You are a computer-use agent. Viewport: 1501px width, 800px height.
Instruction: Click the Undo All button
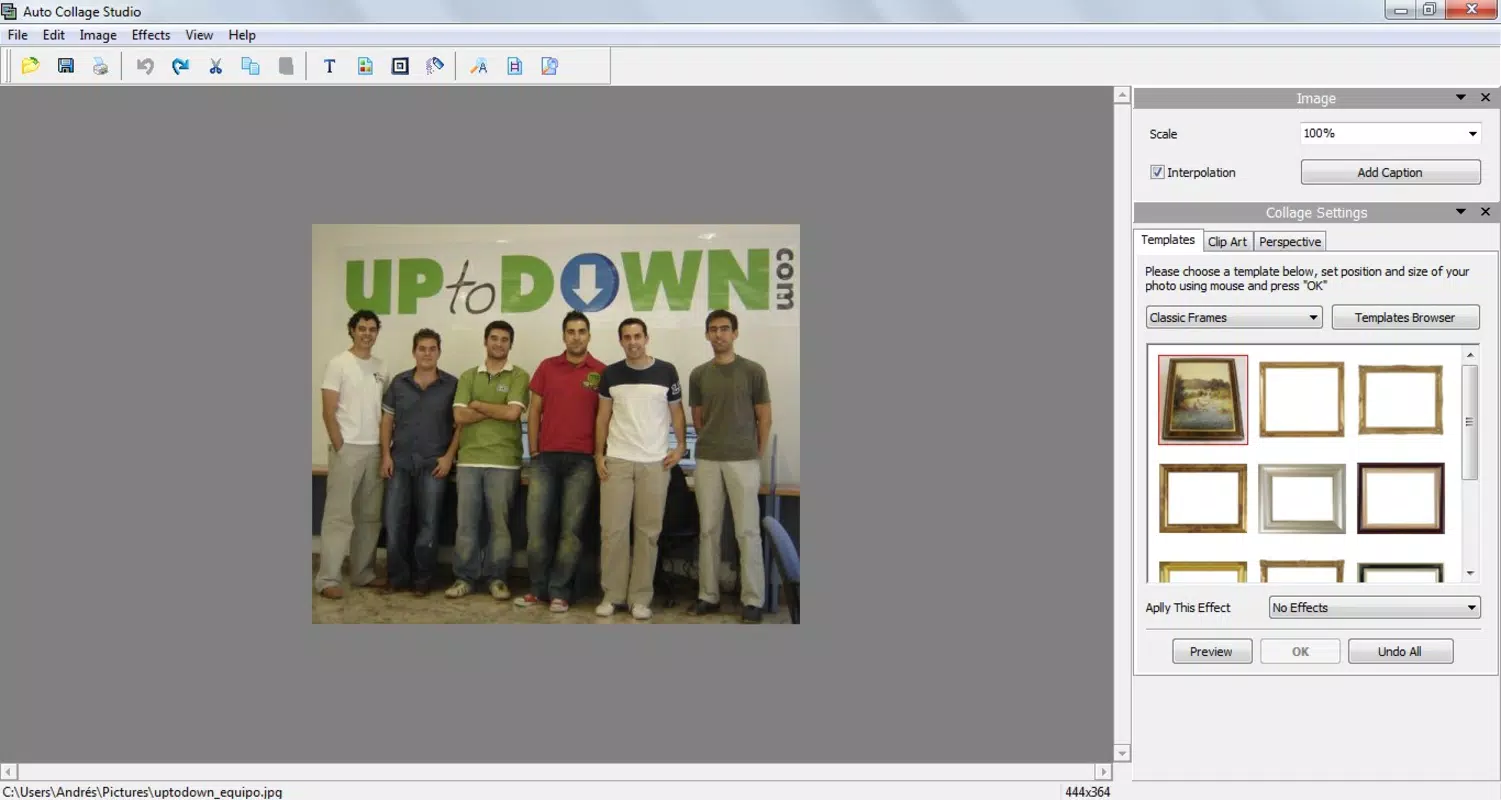pyautogui.click(x=1400, y=651)
